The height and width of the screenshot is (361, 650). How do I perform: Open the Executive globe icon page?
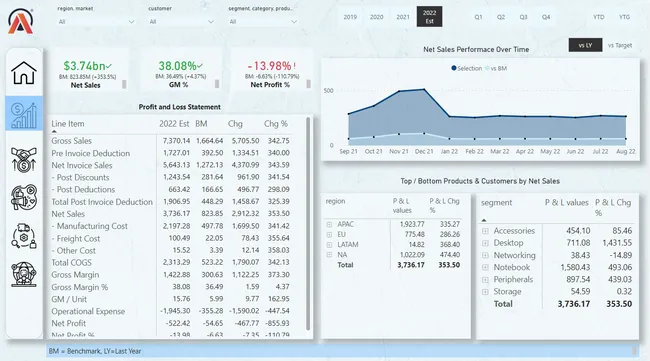point(24,274)
